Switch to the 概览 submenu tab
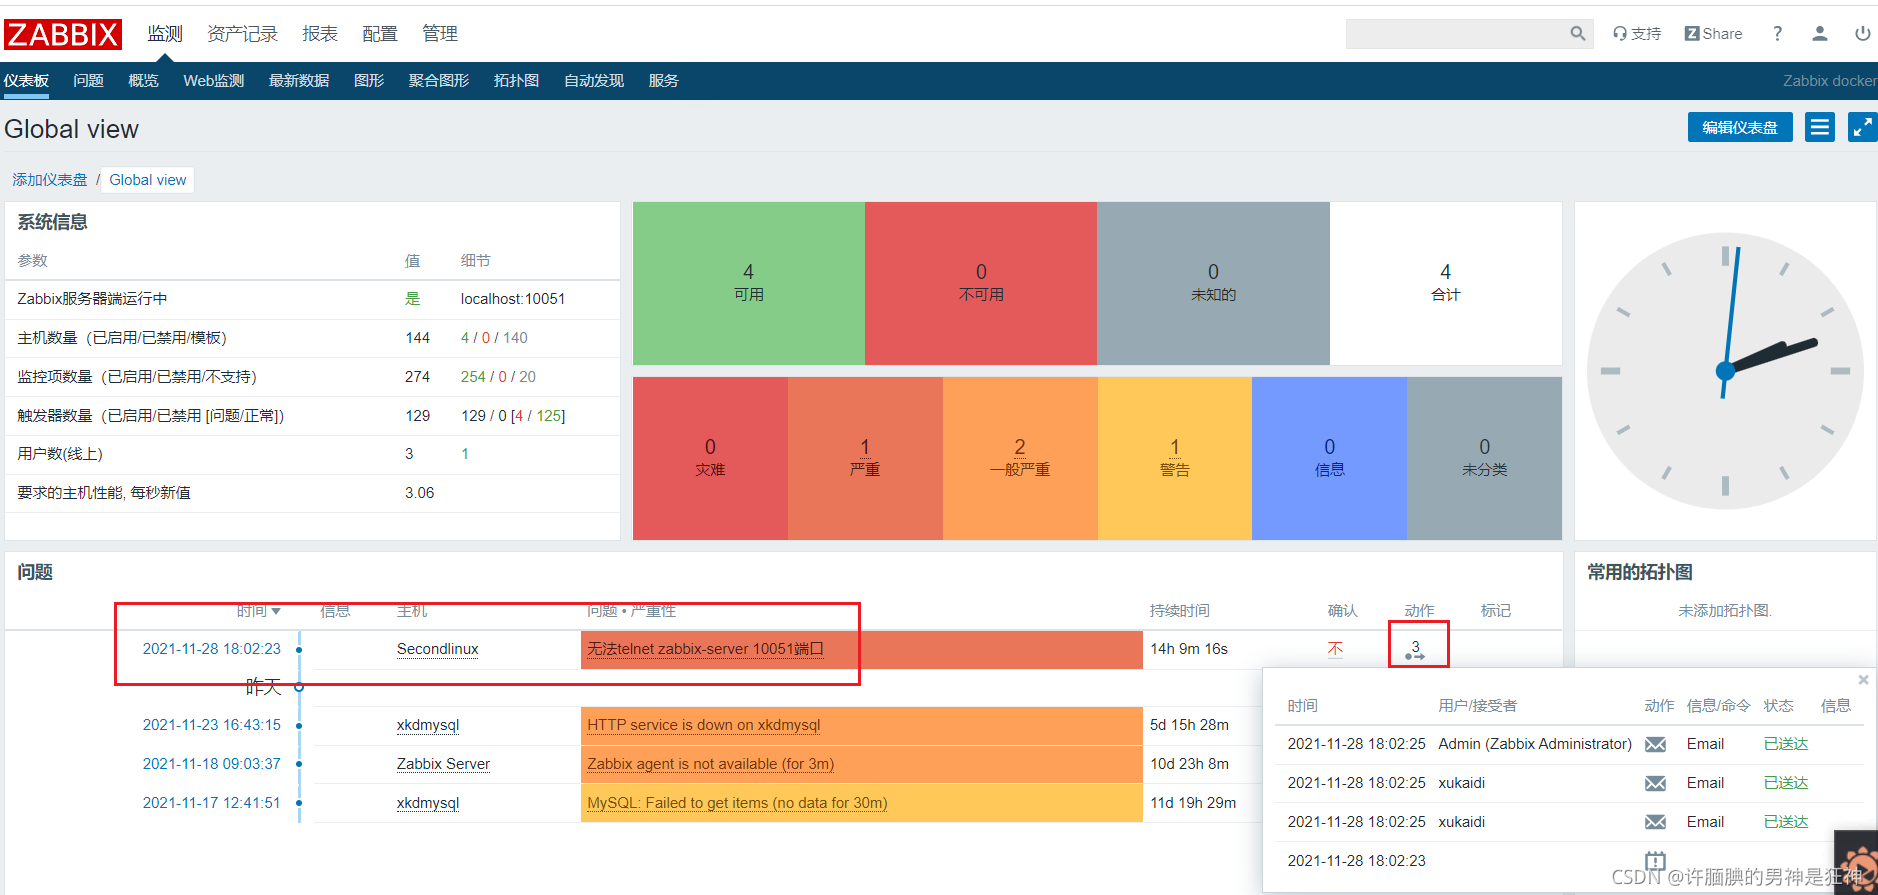This screenshot has width=1878, height=895. [143, 81]
